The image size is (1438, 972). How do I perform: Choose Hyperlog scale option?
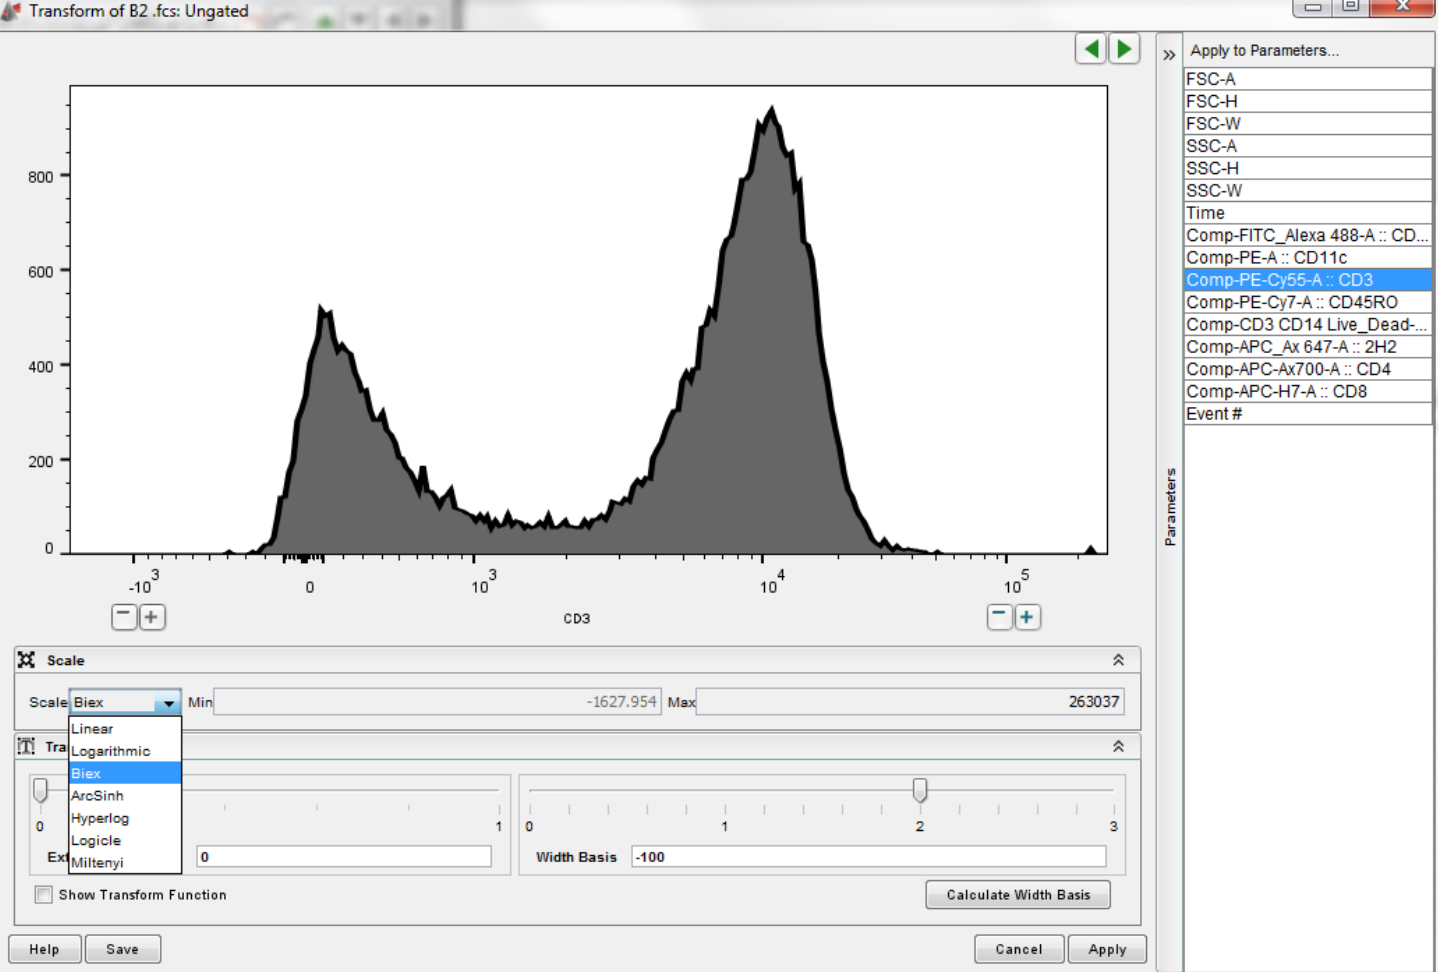point(125,818)
